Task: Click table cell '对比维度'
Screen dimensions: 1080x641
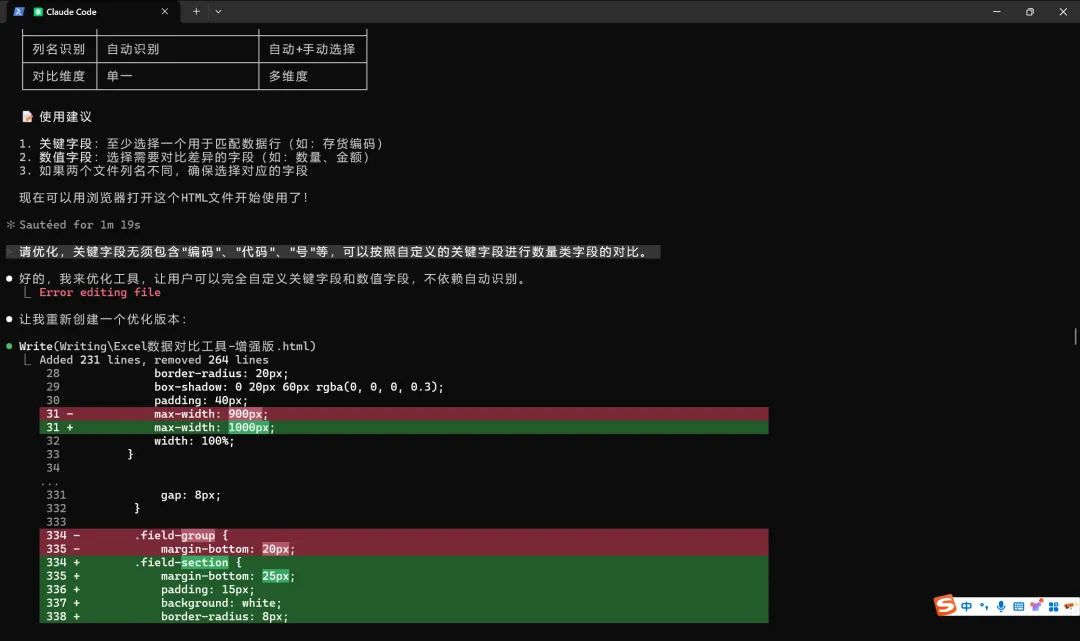Action: point(59,76)
